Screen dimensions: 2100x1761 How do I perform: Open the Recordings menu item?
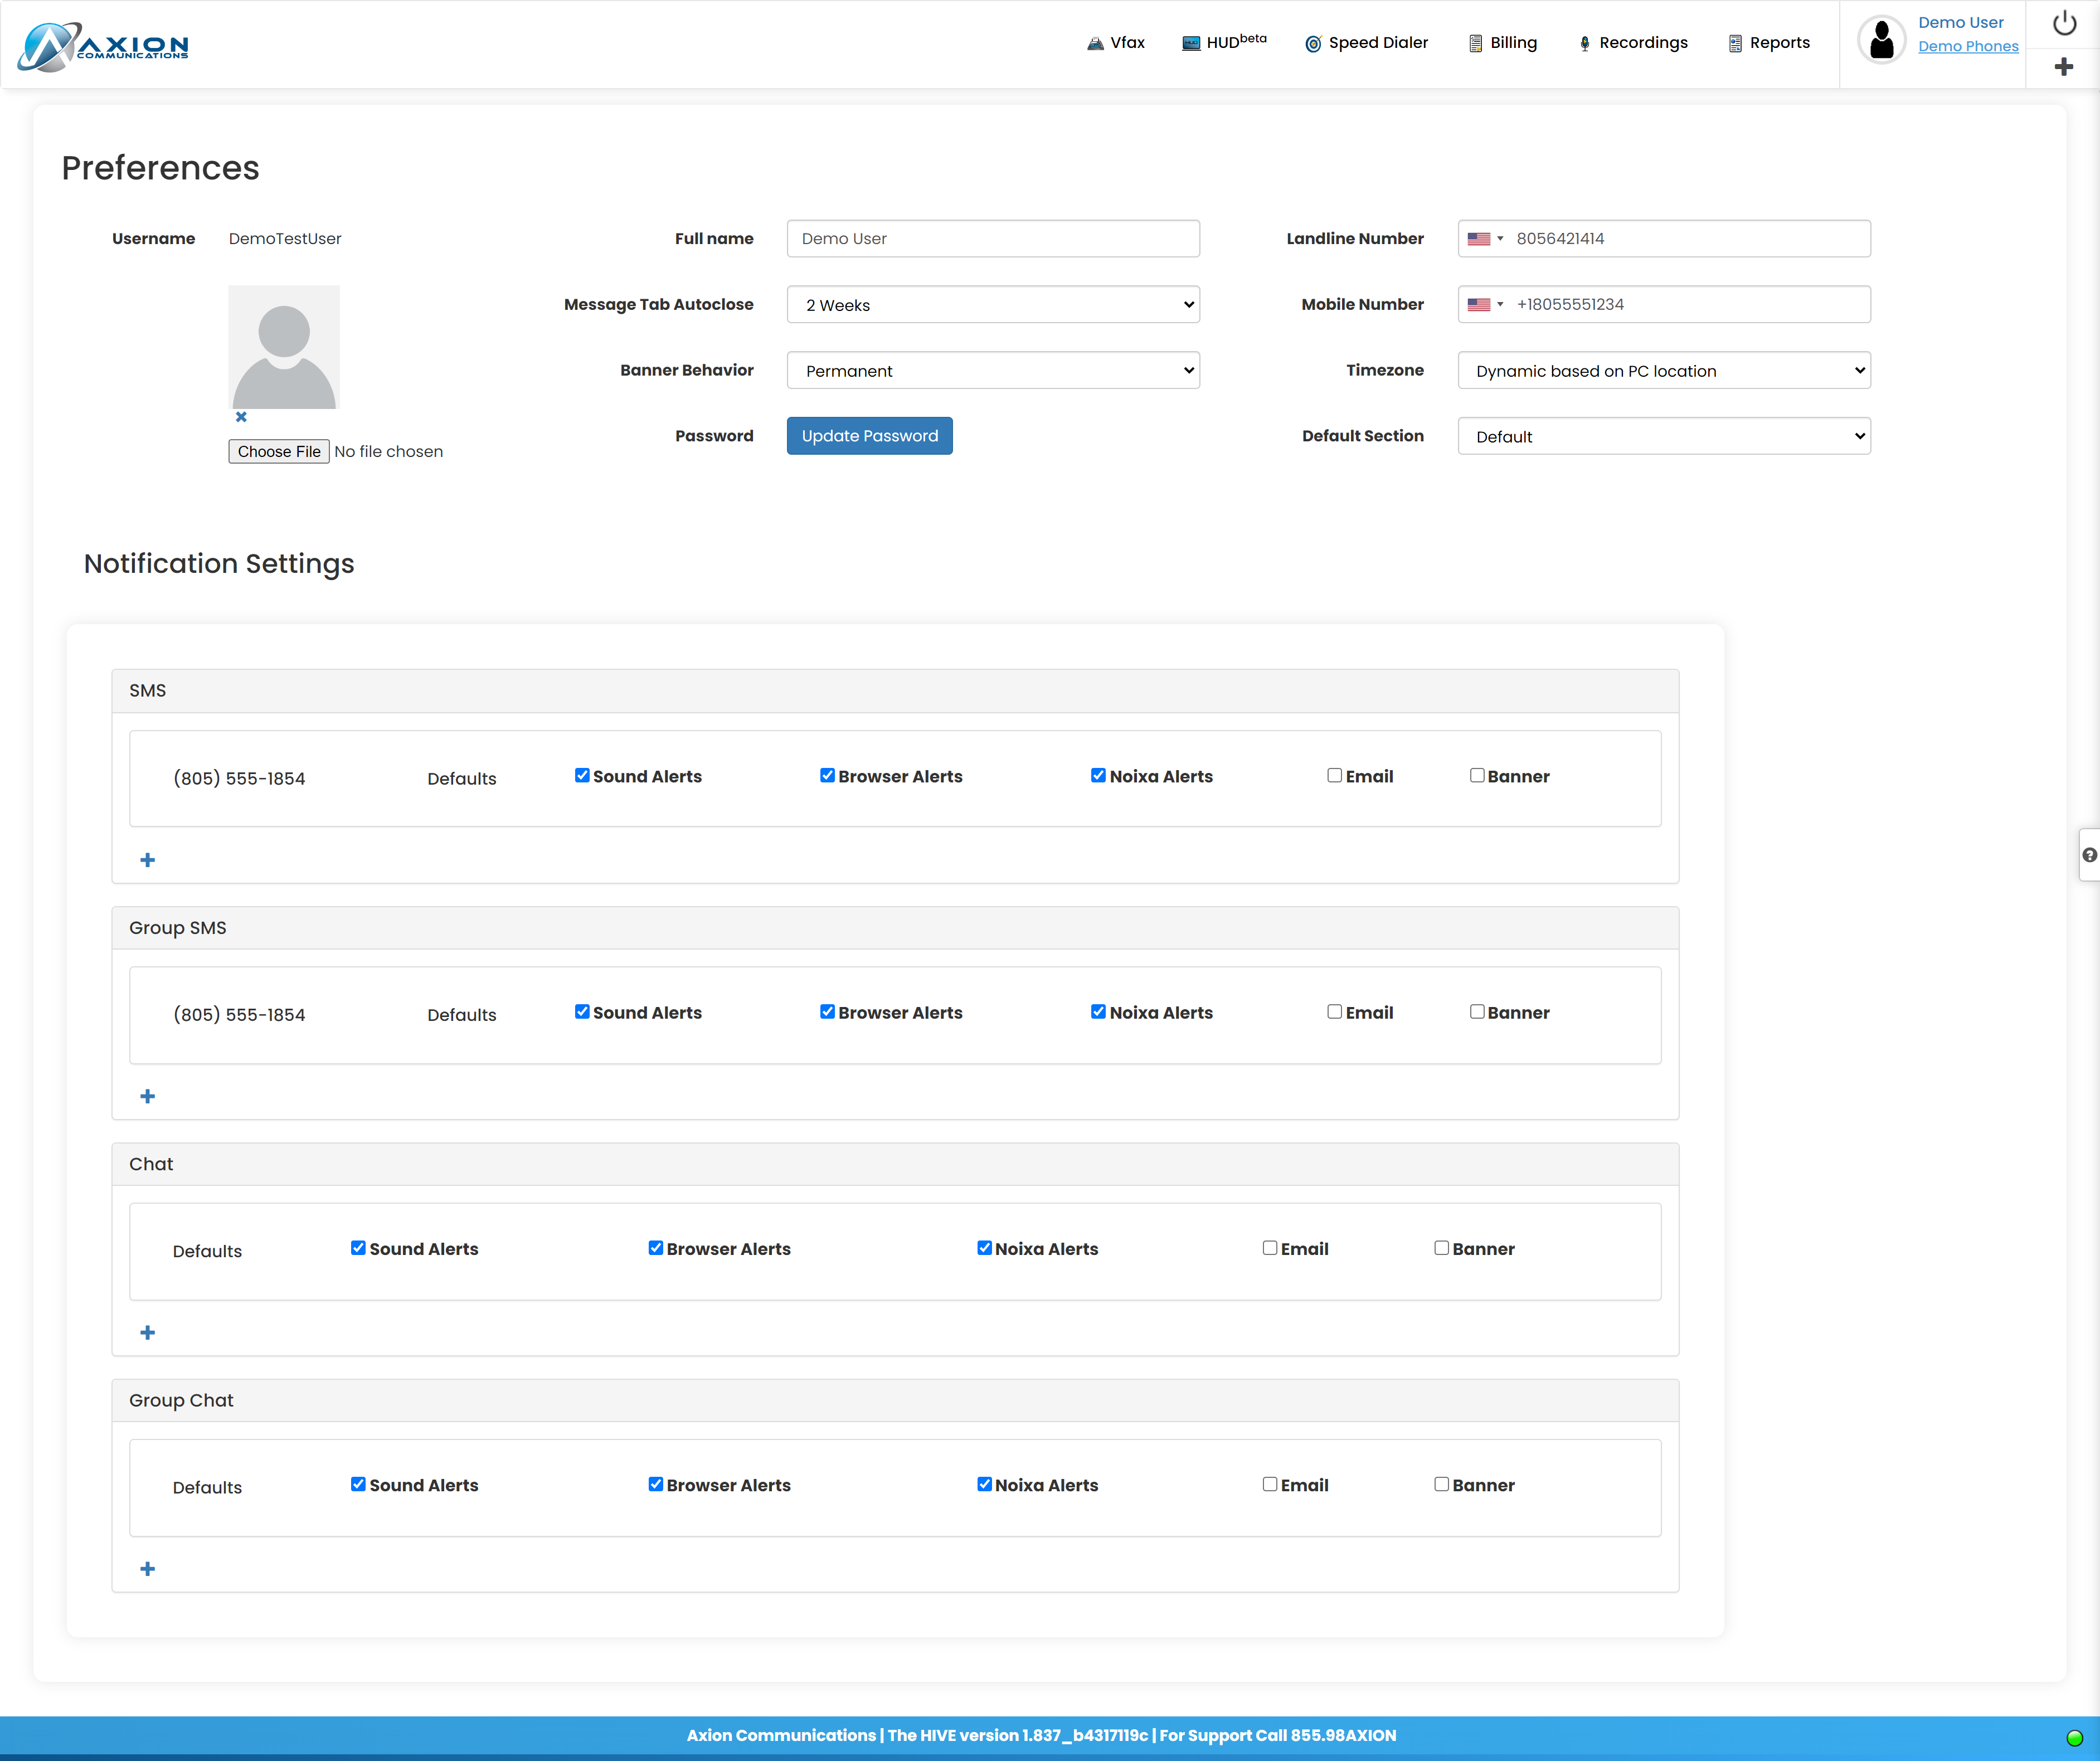coord(1633,43)
